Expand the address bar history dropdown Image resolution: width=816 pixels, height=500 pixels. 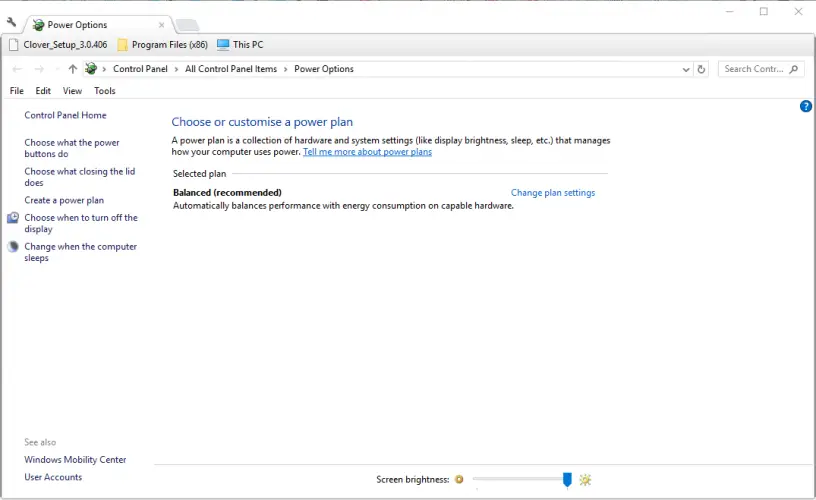point(685,69)
